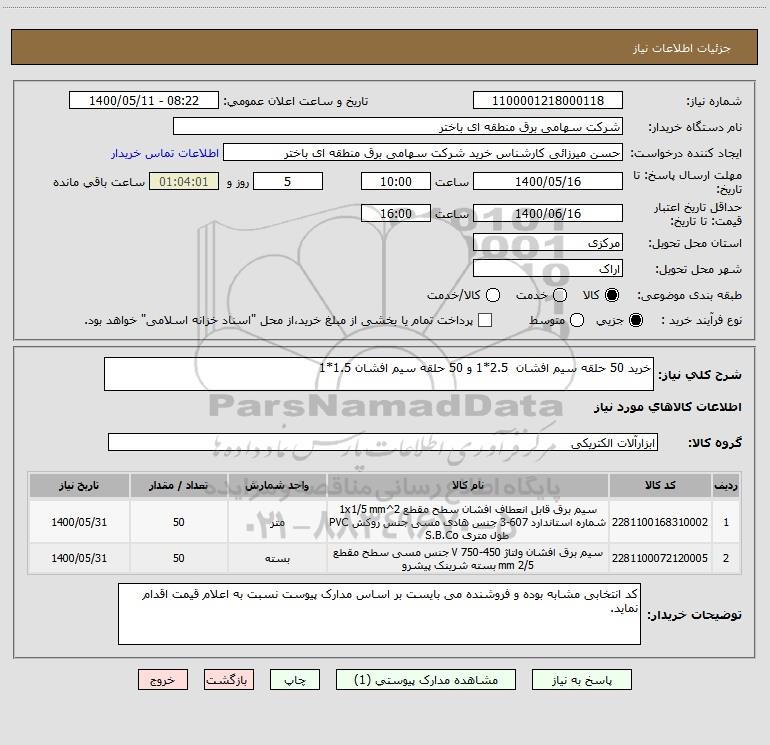Click the delivery city field اراک
Image resolution: width=770 pixels, height=745 pixels.
point(548,269)
